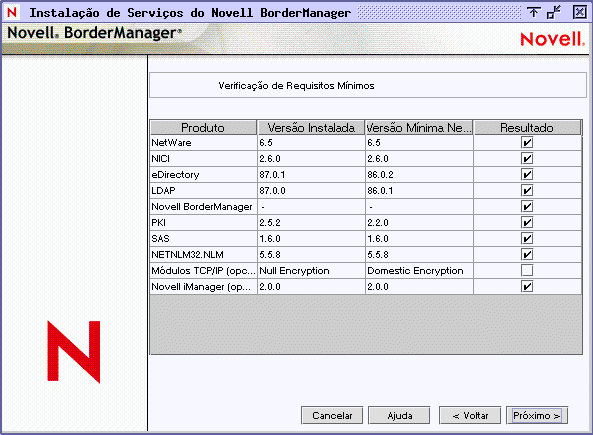Toggle the NetWare result checkbox
The height and width of the screenshot is (435, 593).
coord(527,143)
